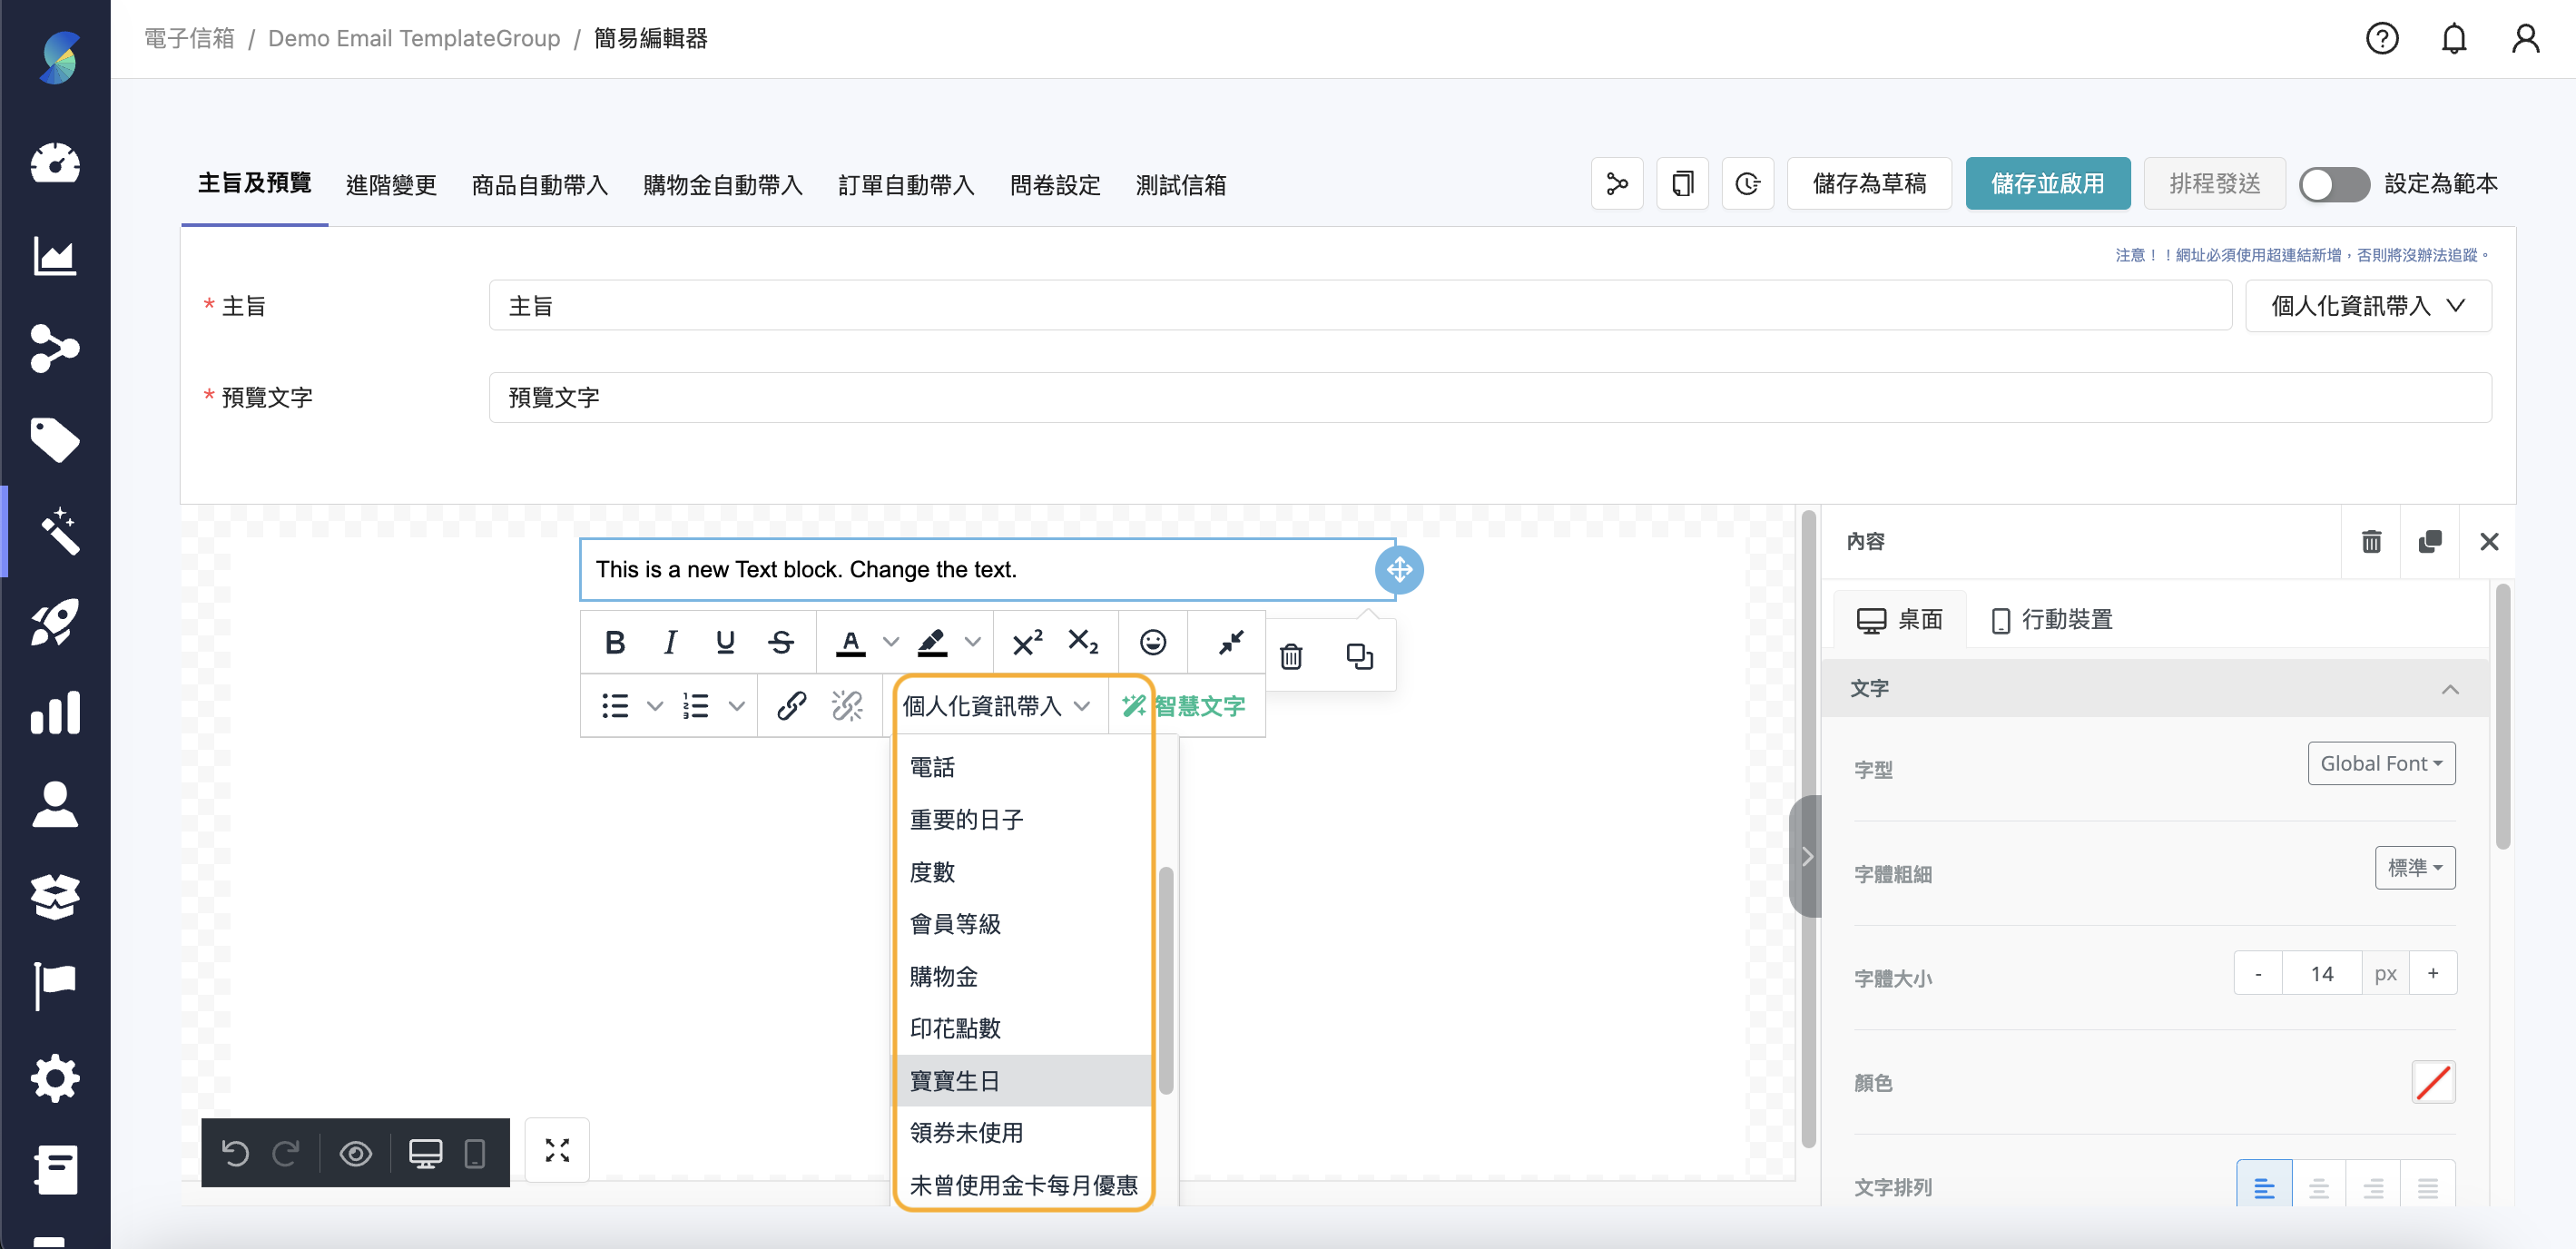
Task: Click the 儲存並啟用 button
Action: [x=2048, y=183]
